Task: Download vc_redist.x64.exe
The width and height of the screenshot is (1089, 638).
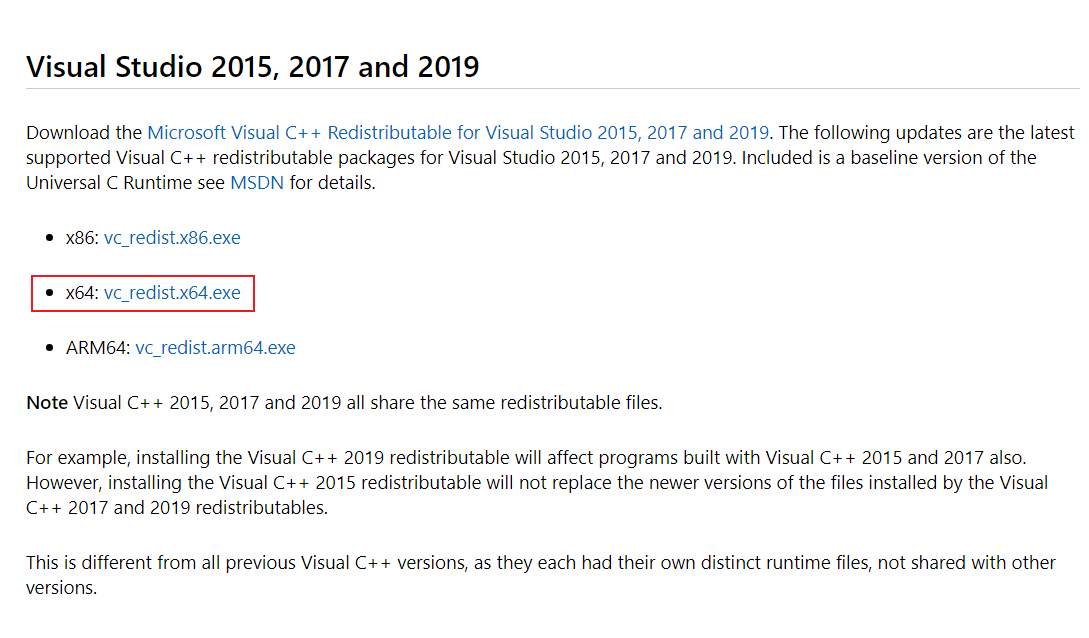Action: point(172,293)
